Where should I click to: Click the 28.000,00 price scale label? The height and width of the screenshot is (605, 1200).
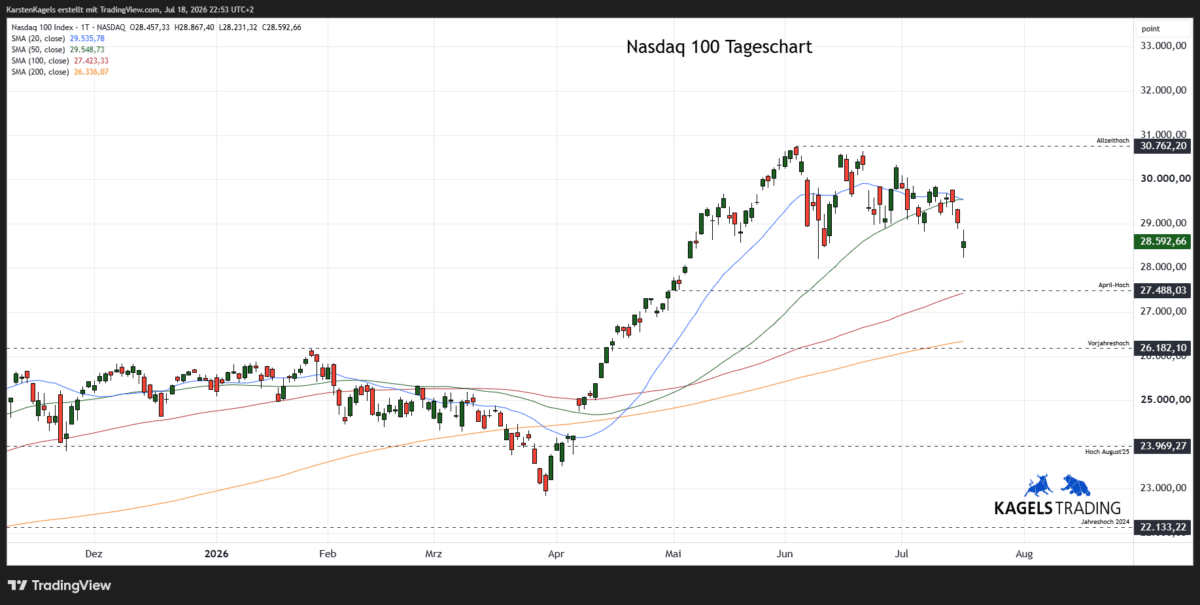(1164, 267)
